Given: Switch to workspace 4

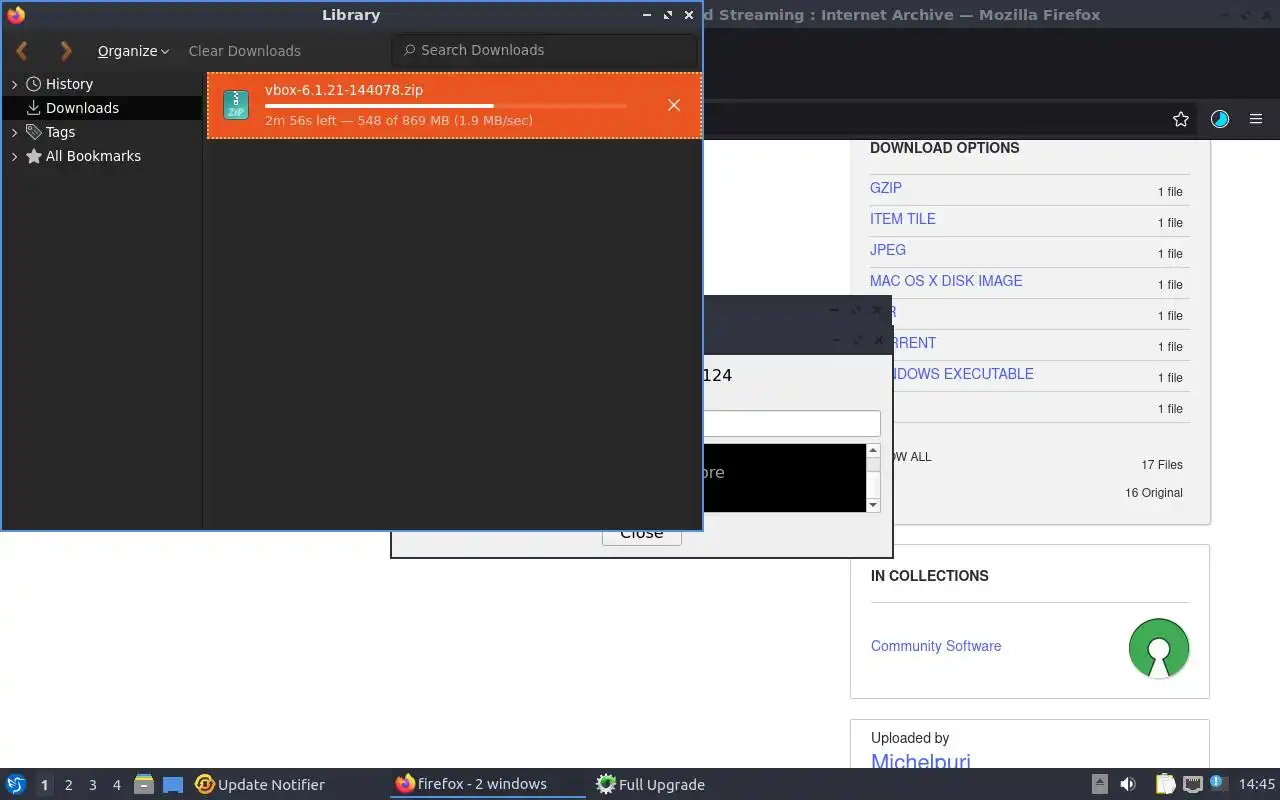Looking at the screenshot, I should 116,785.
